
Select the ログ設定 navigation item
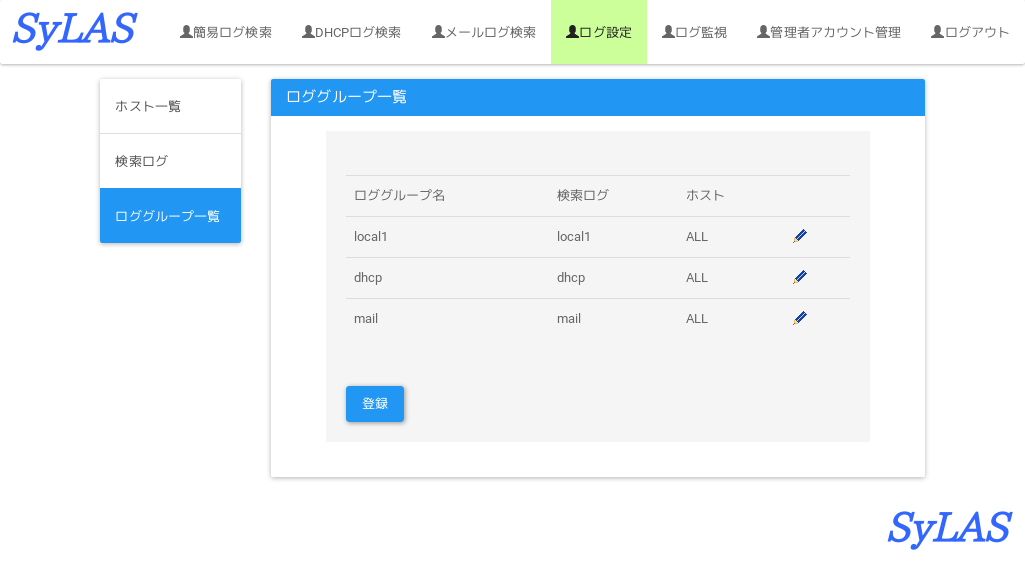[x=599, y=32]
